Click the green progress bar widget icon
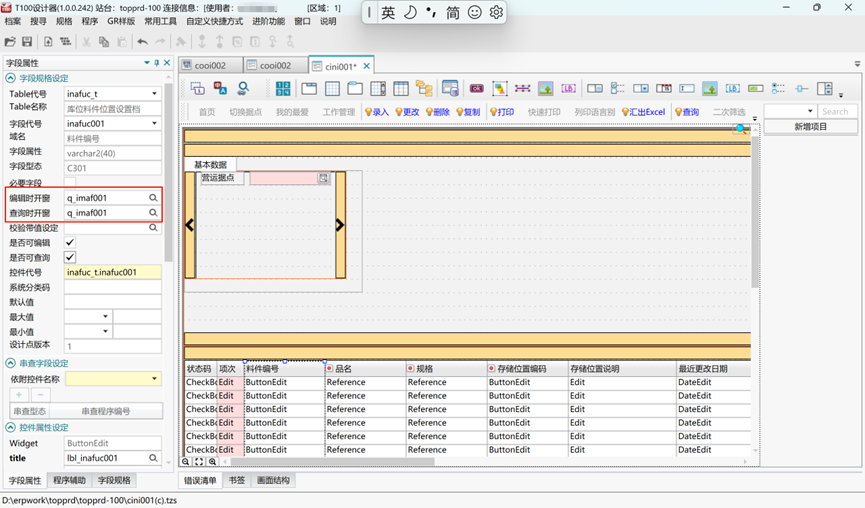This screenshot has width=865, height=508. point(755,88)
